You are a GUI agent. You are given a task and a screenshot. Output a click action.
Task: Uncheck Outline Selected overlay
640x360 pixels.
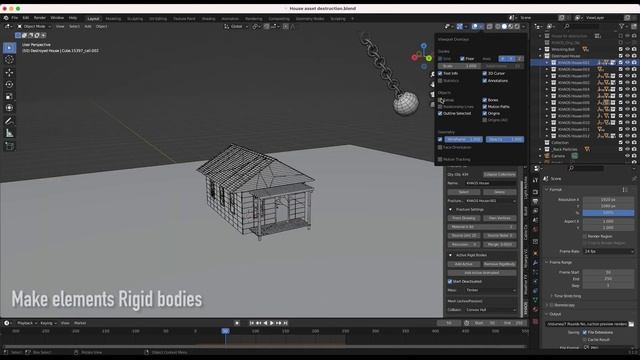pos(440,113)
